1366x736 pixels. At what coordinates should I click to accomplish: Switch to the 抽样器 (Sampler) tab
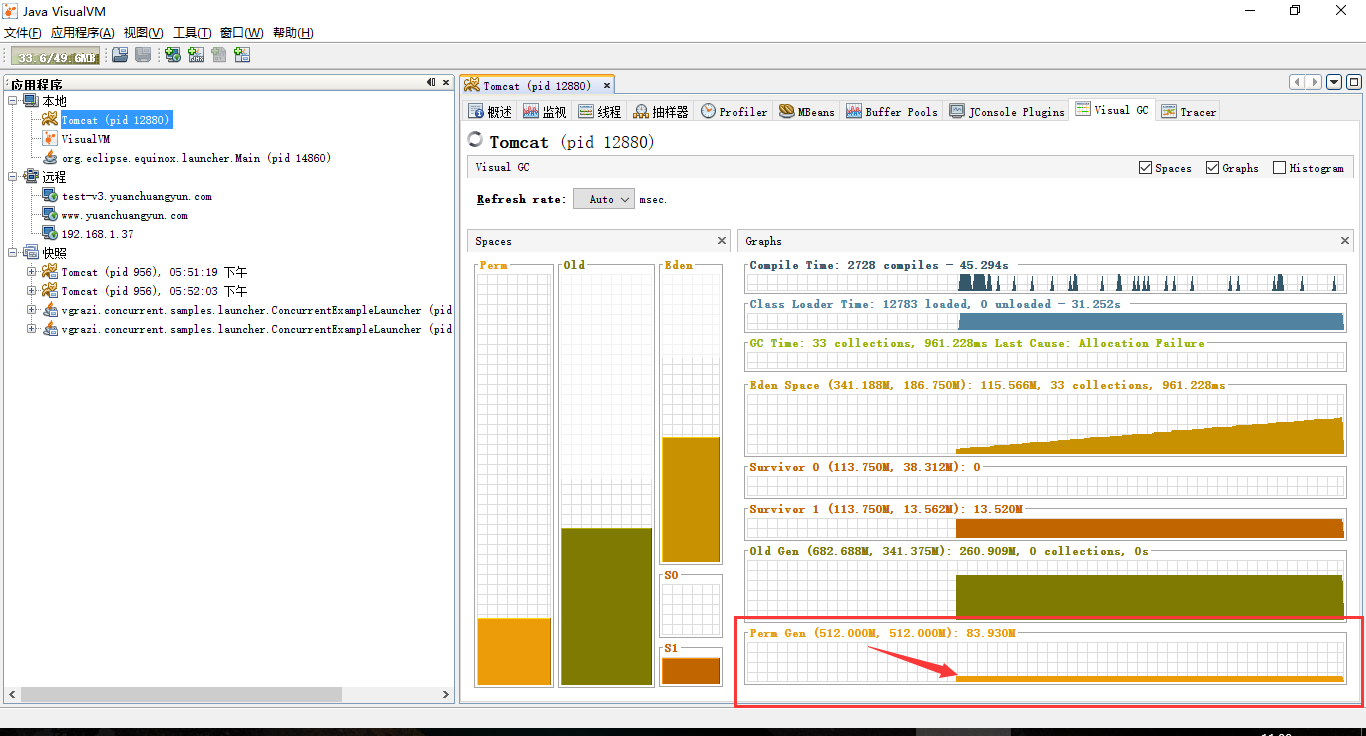(661, 112)
